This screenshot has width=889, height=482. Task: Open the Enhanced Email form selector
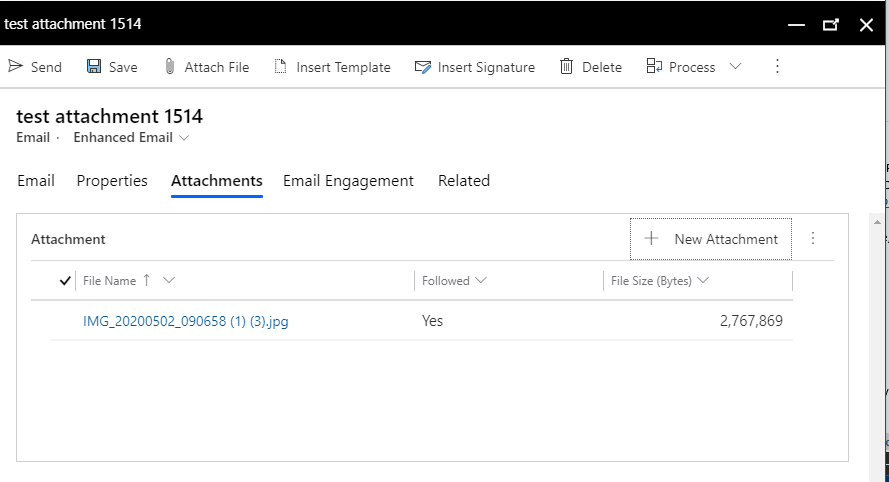[131, 138]
